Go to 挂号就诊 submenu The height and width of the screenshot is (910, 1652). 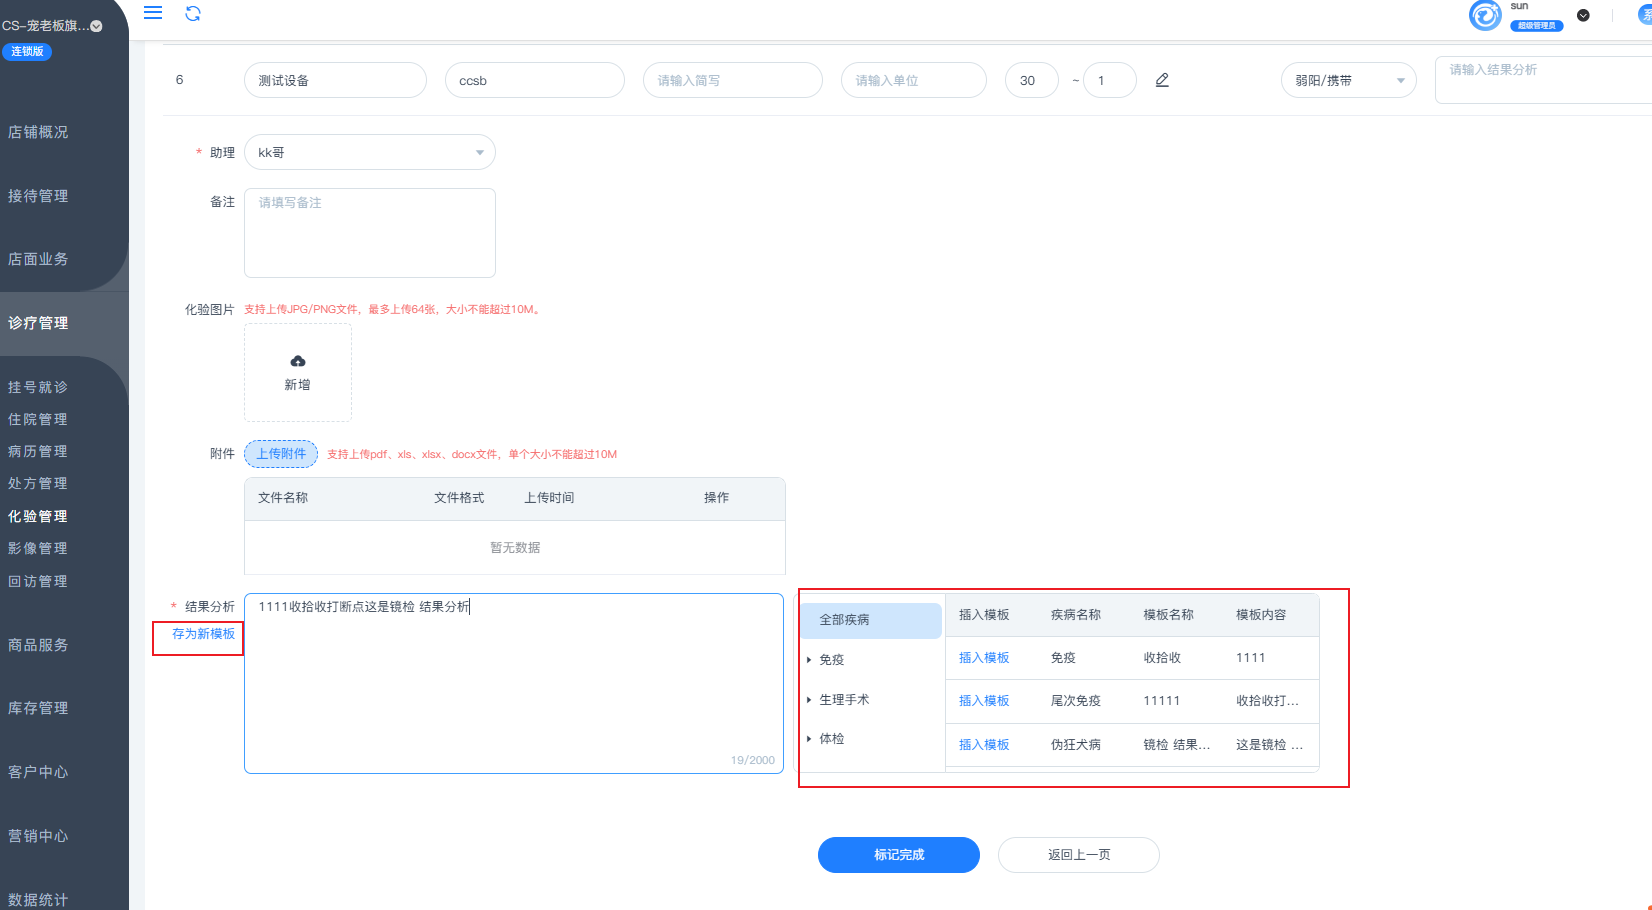[38, 387]
